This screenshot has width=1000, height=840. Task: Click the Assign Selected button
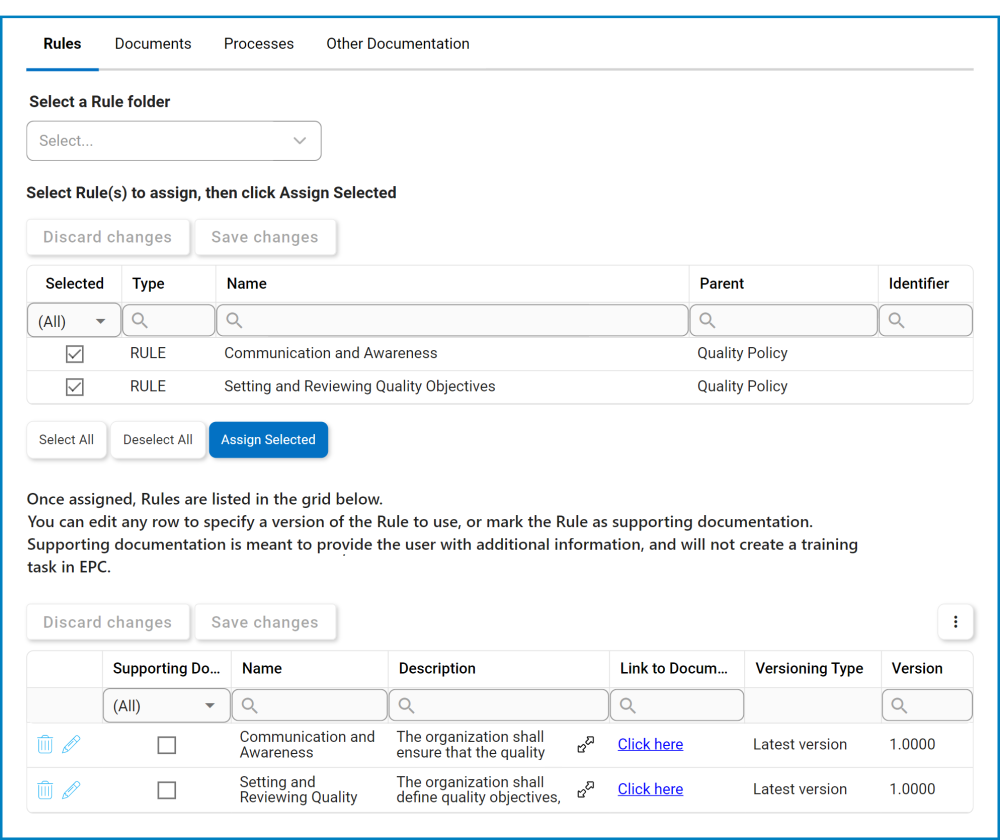268,439
